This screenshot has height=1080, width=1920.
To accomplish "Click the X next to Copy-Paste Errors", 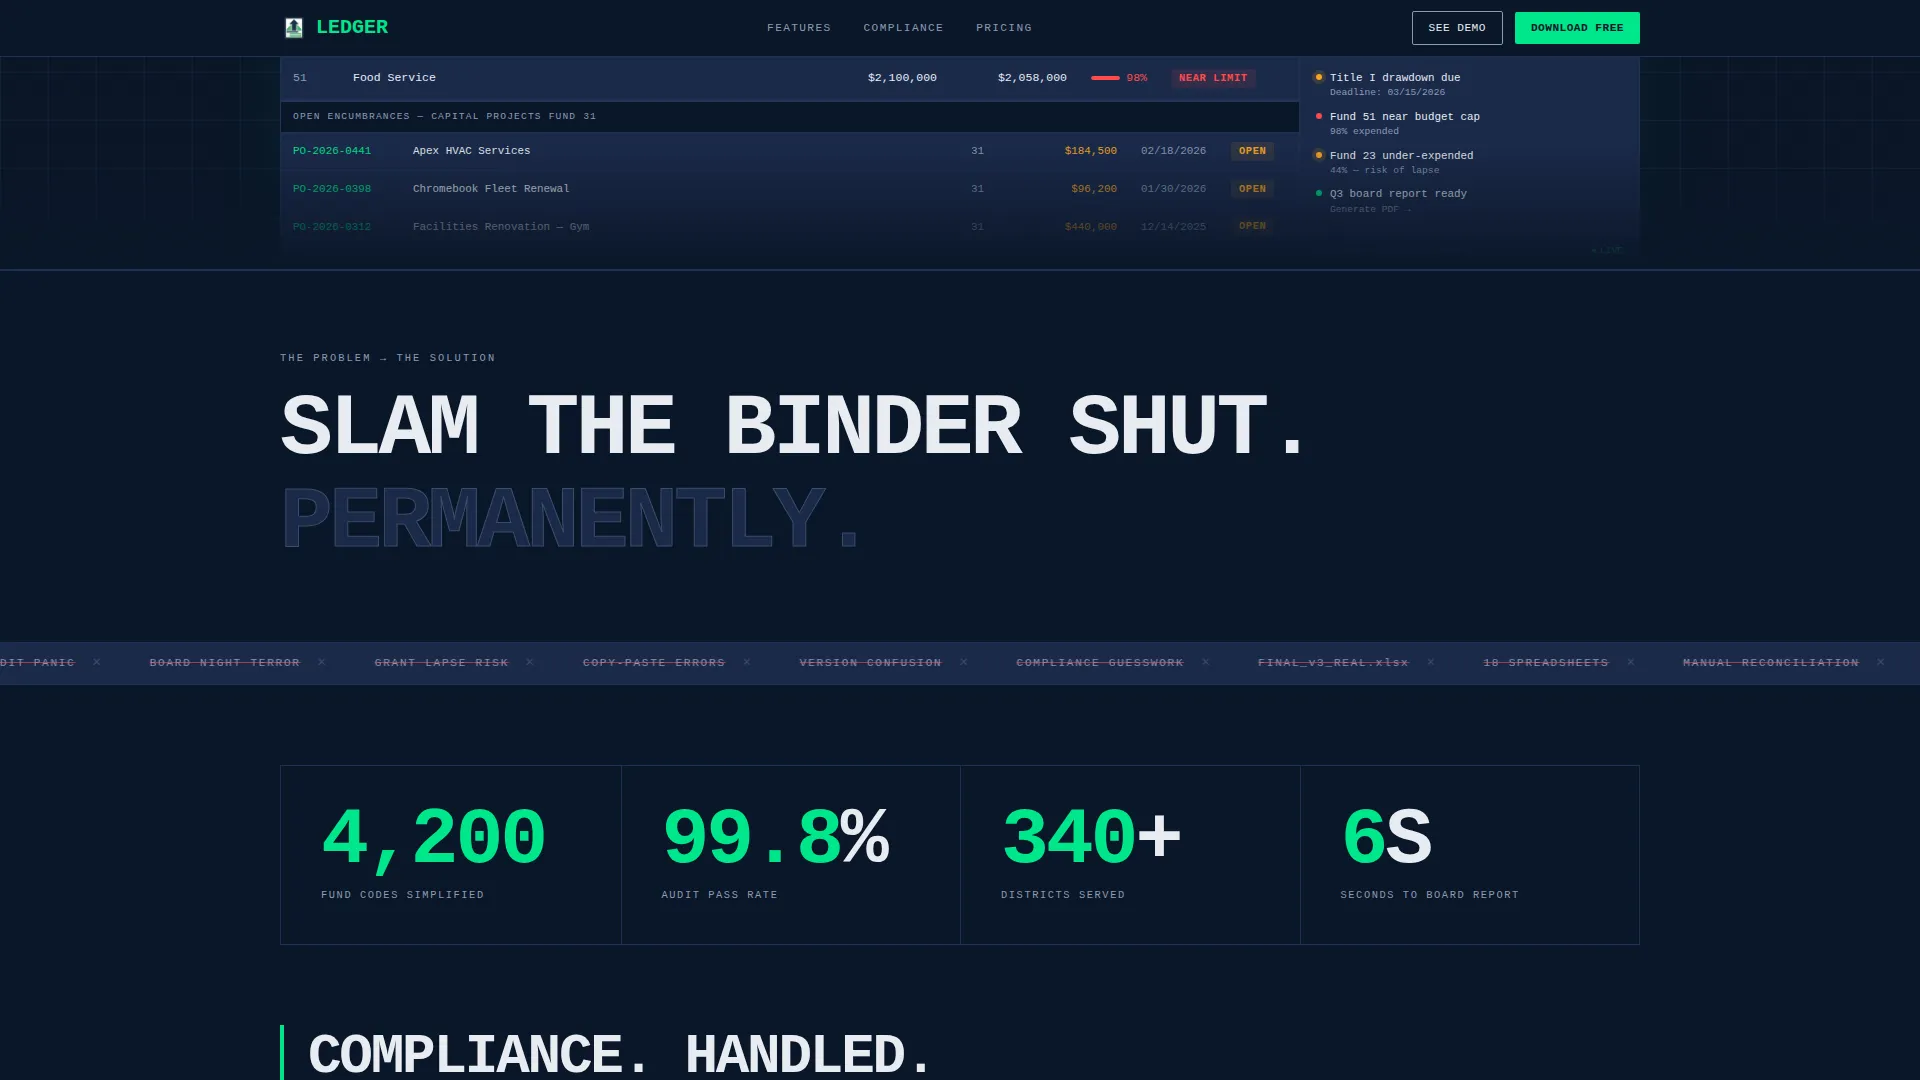I will tap(747, 662).
